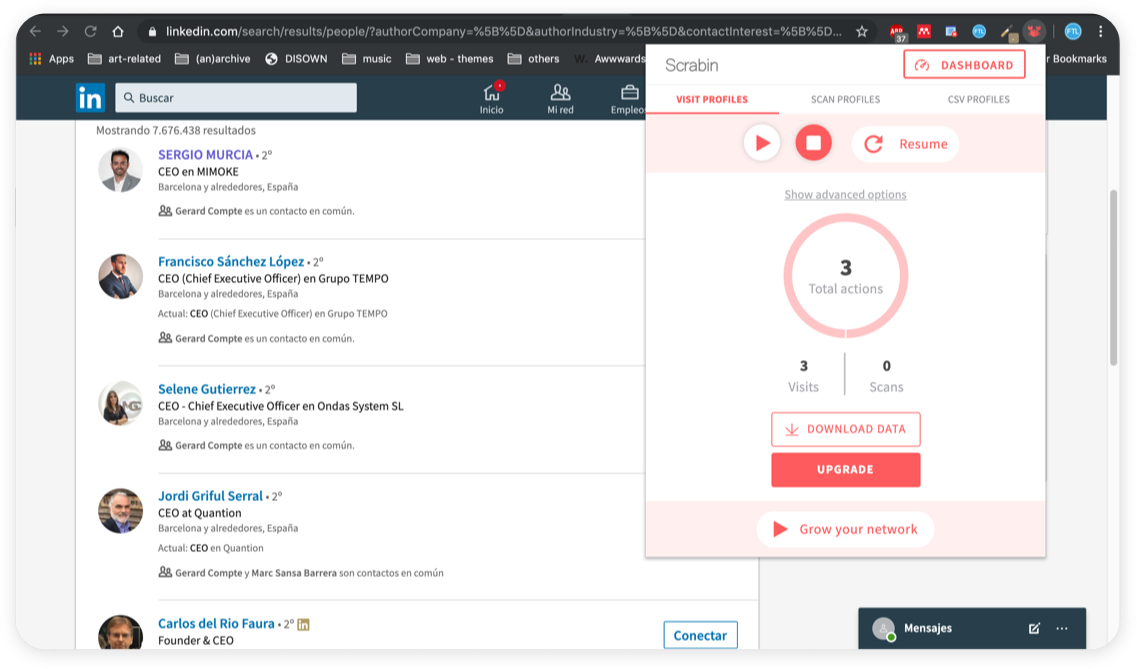Viewport: 1137px width, 669px height.
Task: Switch to the Scan Profiles tab
Action: click(x=845, y=99)
